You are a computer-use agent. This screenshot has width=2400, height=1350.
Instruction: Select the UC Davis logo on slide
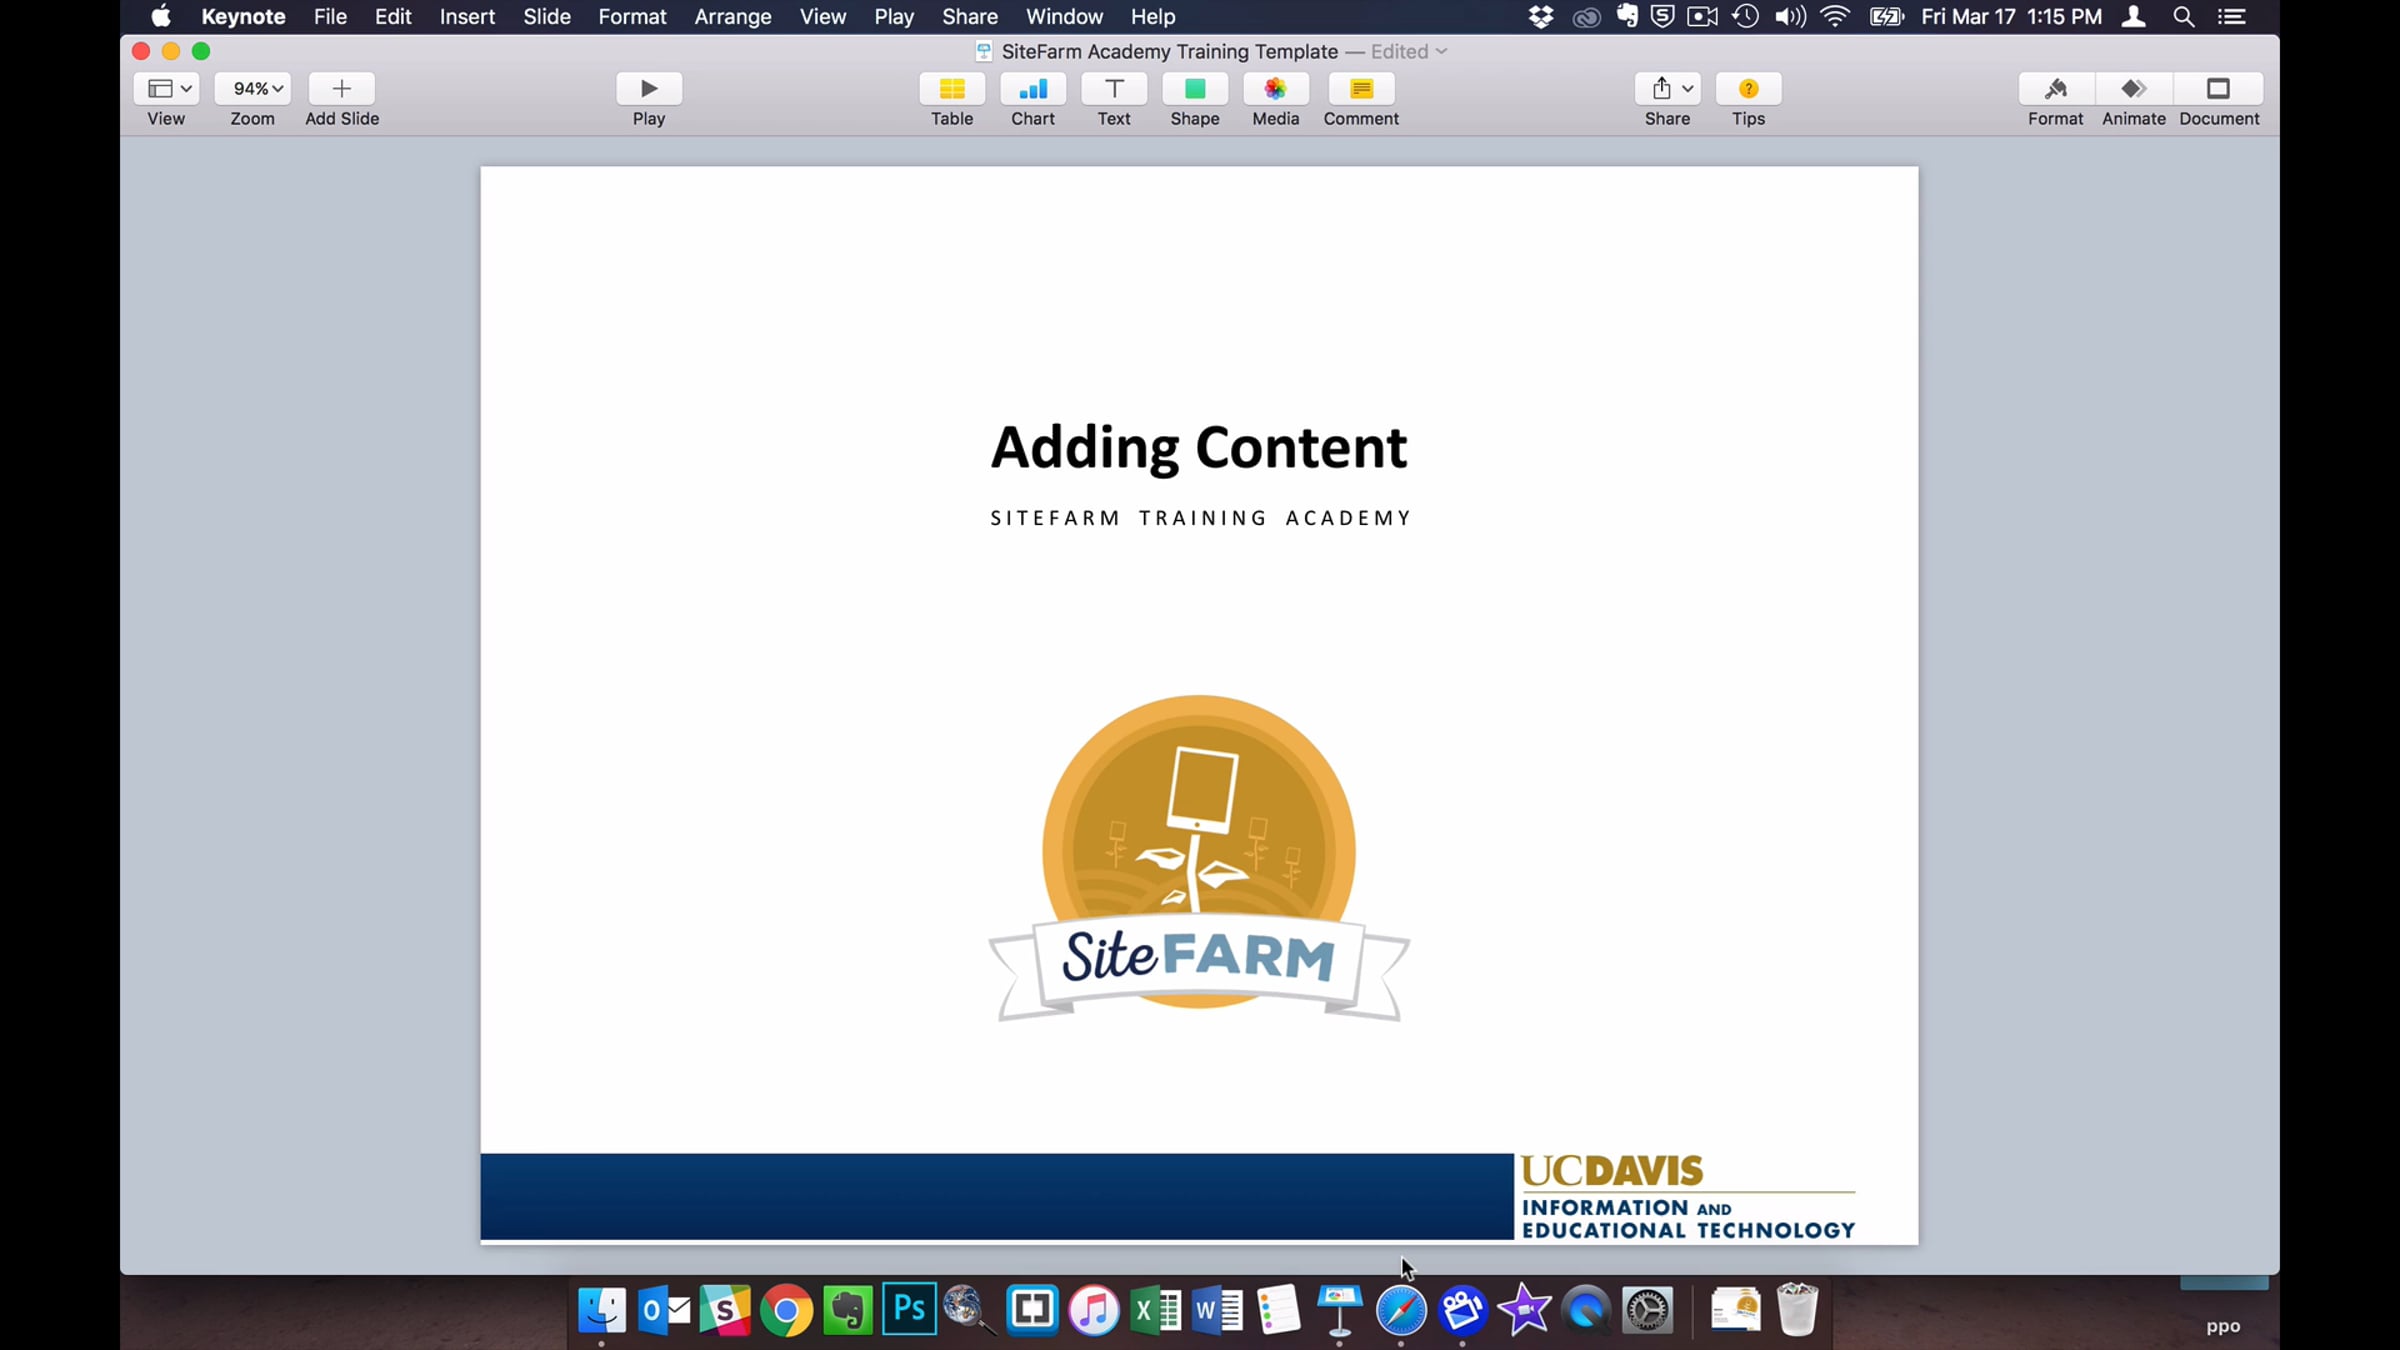point(1688,1197)
